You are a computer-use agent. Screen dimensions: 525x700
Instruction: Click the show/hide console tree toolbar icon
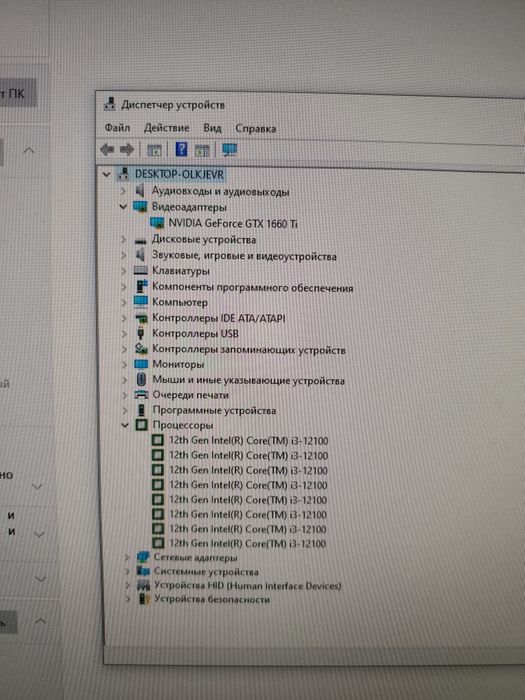[154, 150]
